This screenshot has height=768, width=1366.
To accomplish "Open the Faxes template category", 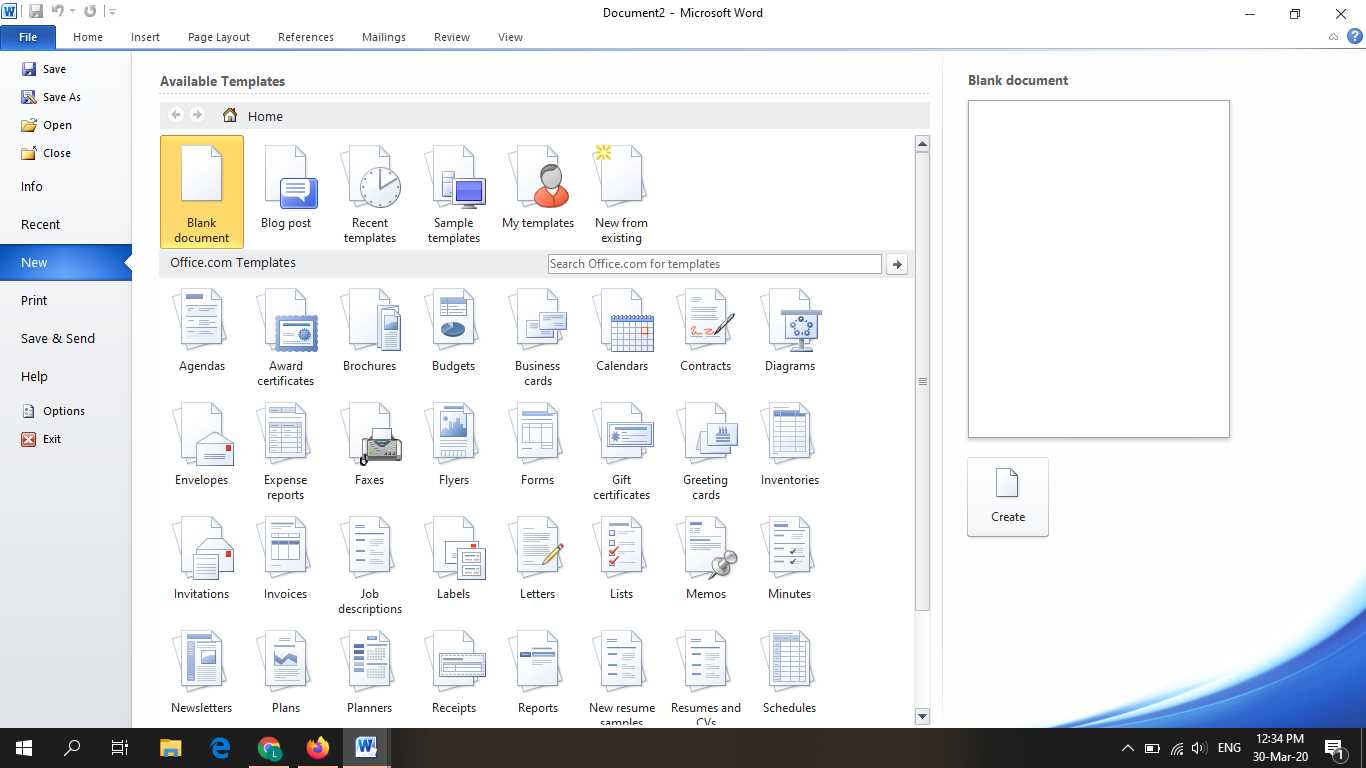I will click(370, 445).
